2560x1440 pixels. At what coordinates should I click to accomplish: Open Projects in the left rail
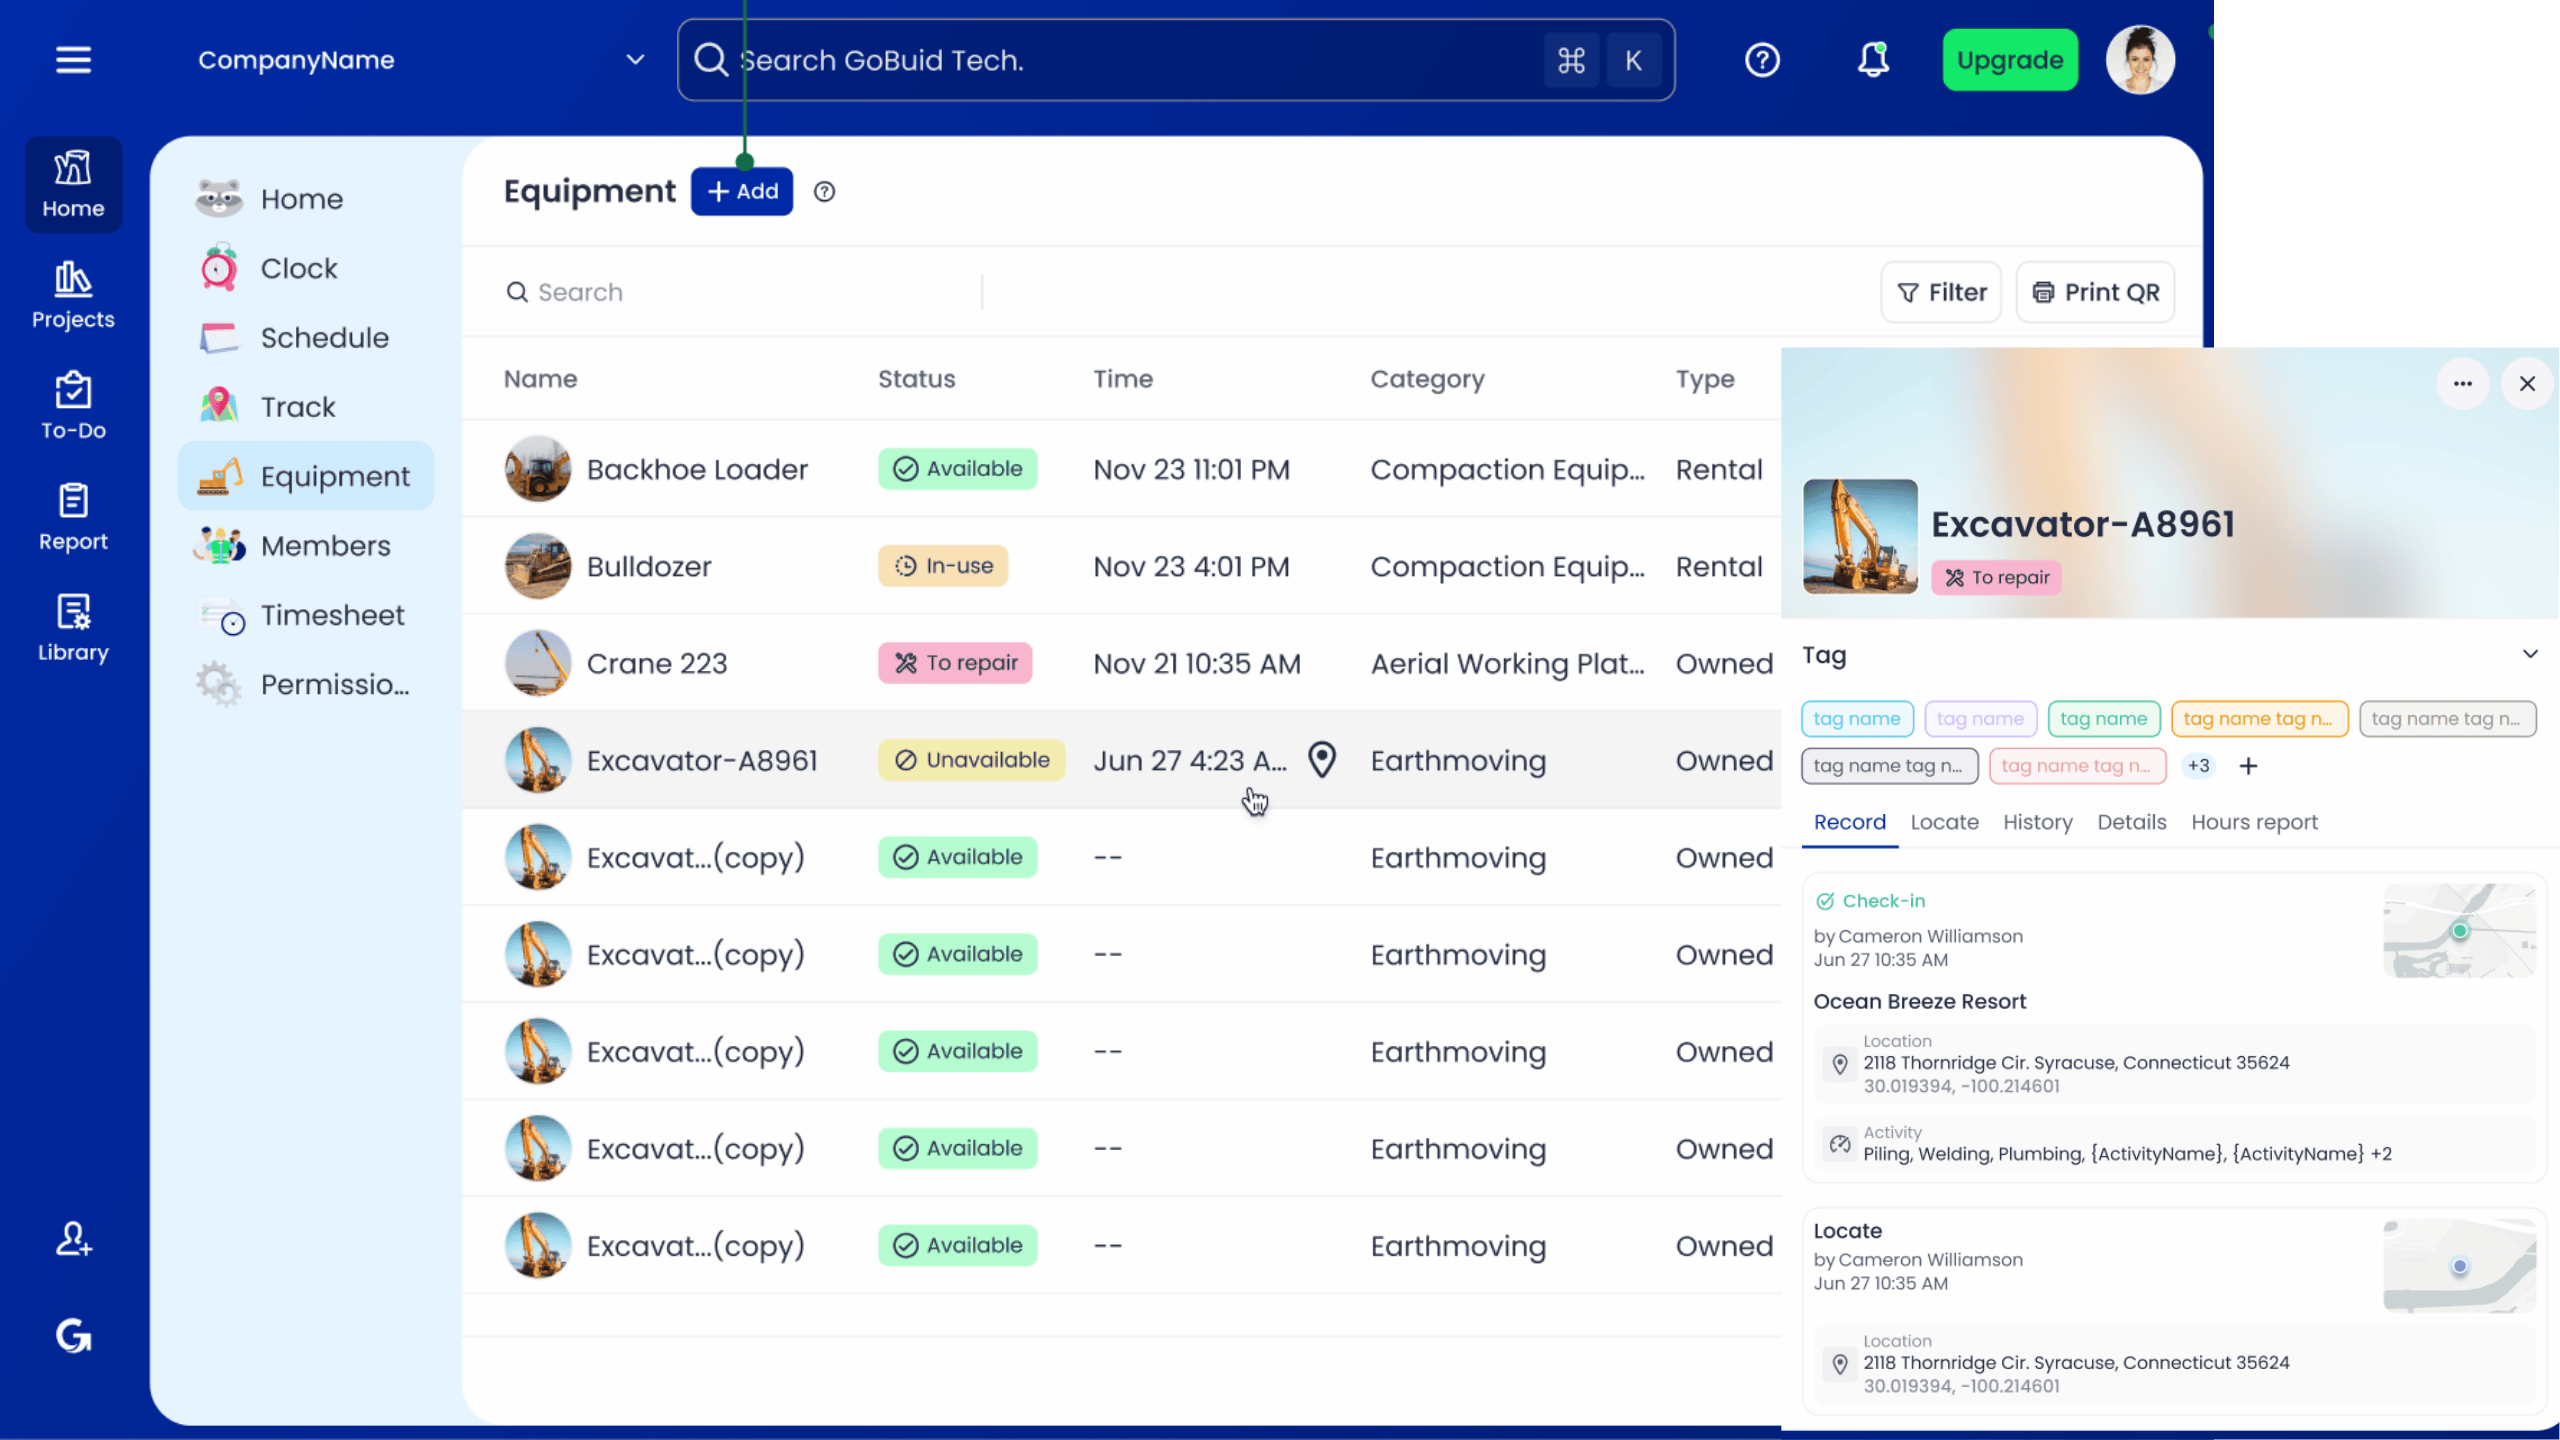point(73,295)
